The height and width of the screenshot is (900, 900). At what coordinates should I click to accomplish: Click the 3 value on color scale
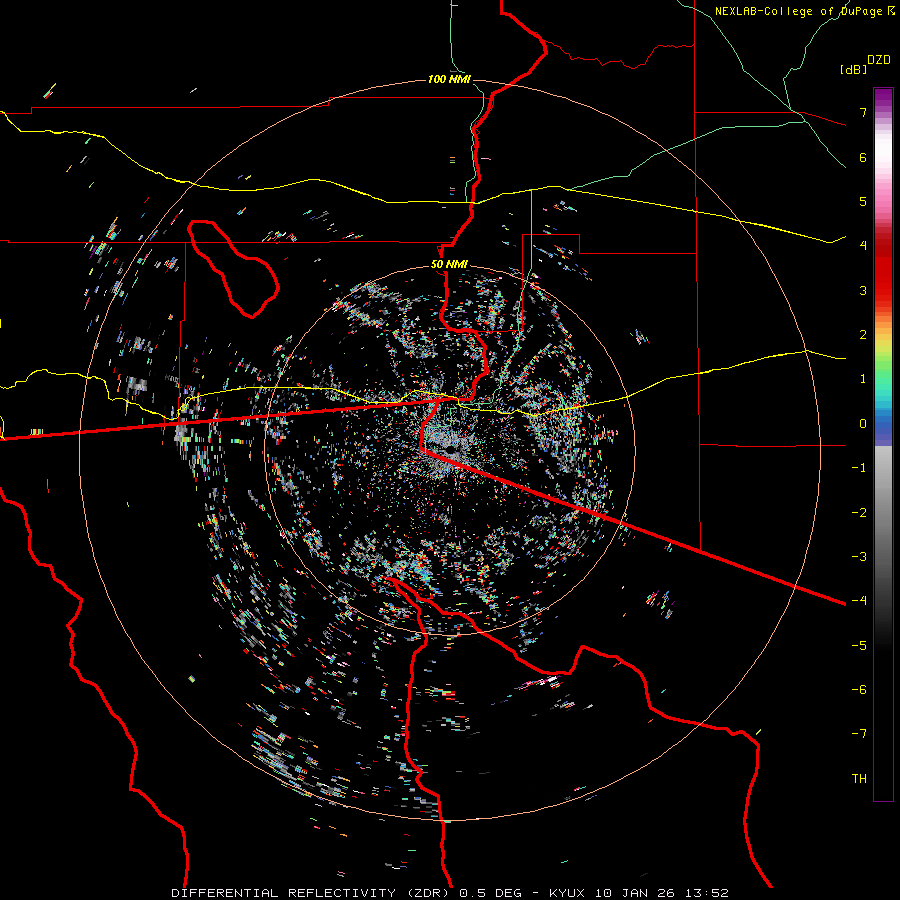coord(863,290)
